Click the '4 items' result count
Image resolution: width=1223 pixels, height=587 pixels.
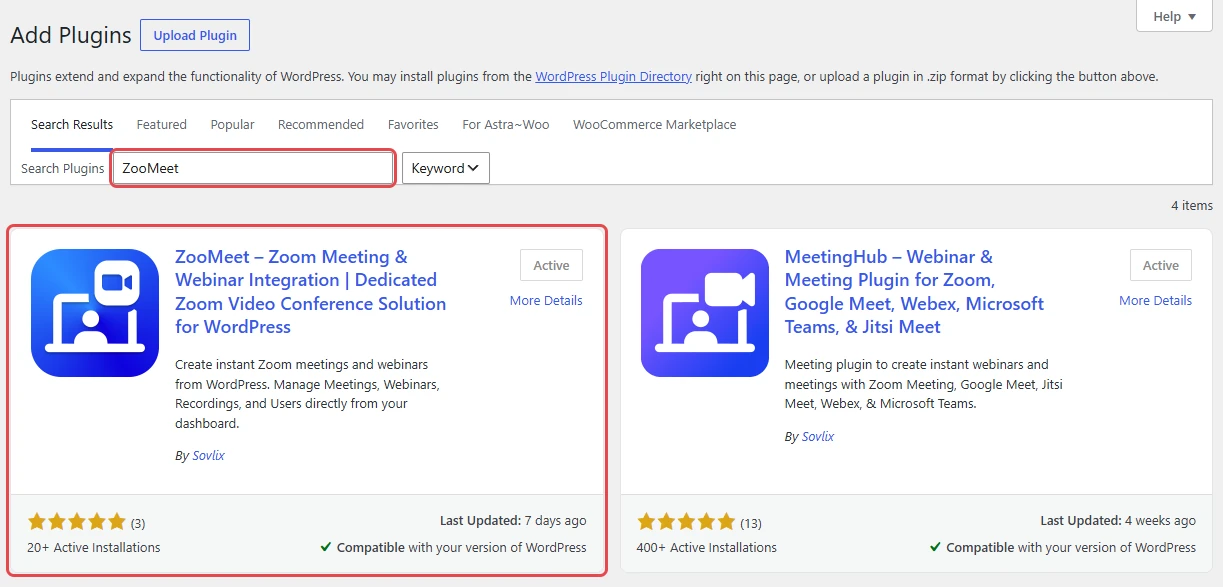[x=1192, y=205]
